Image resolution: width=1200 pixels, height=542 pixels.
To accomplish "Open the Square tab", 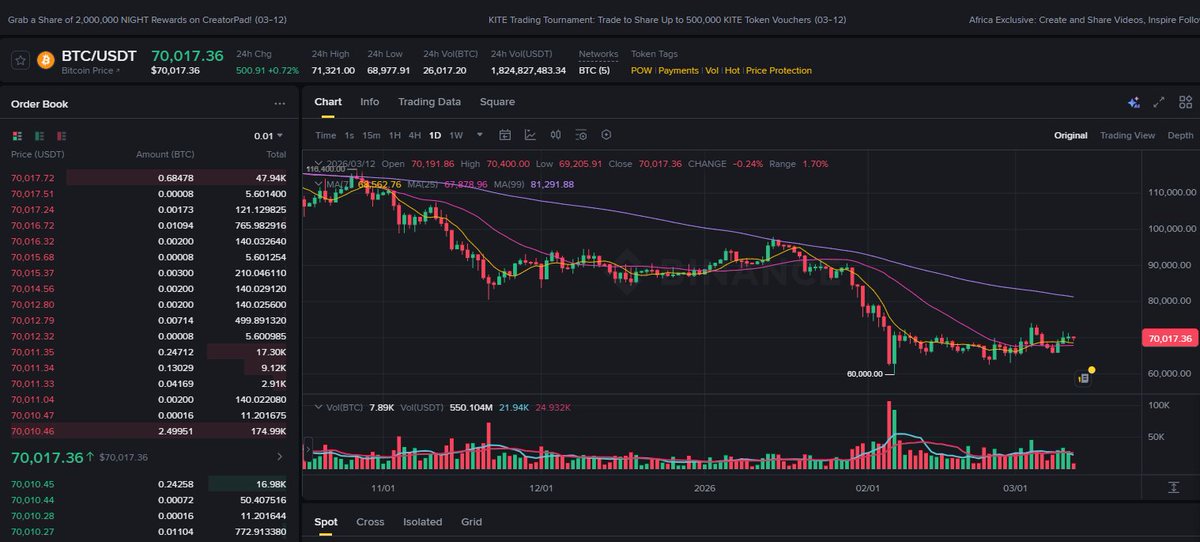I will coord(497,102).
